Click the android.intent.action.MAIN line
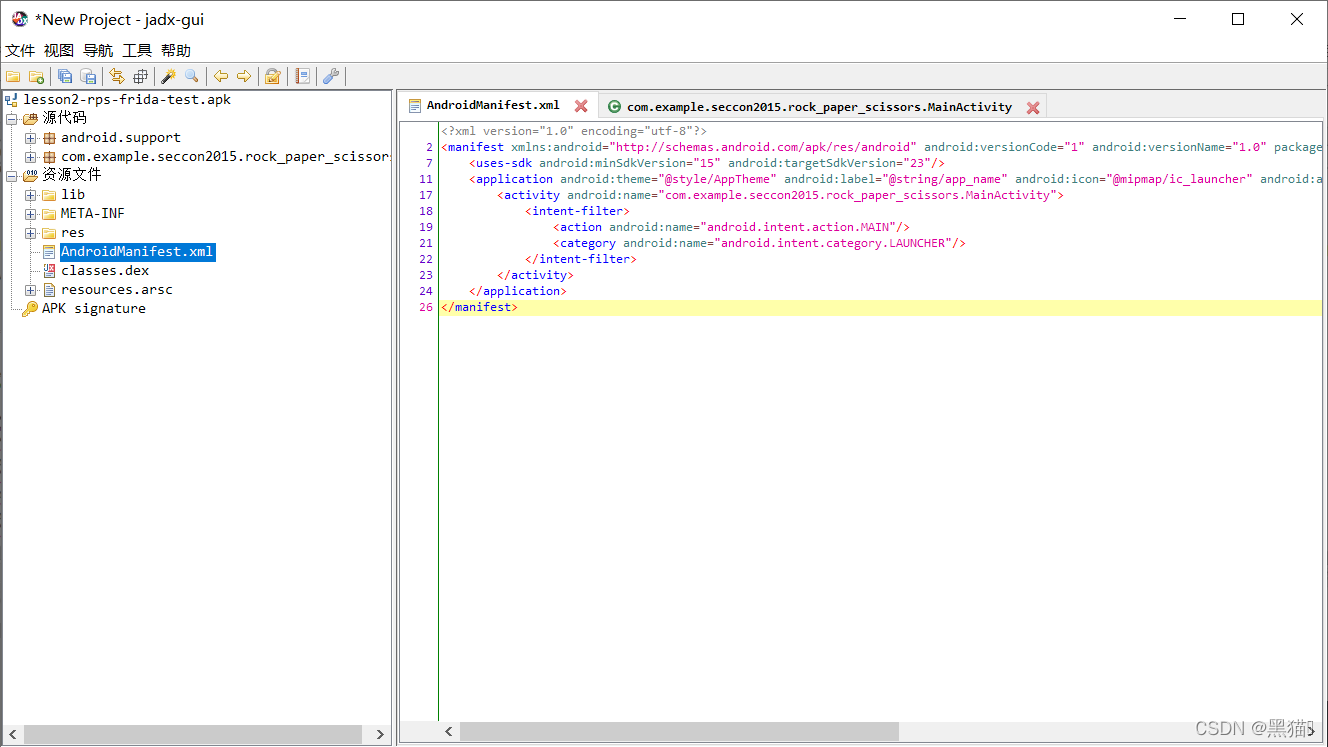Image resolution: width=1328 pixels, height=747 pixels. 731,227
